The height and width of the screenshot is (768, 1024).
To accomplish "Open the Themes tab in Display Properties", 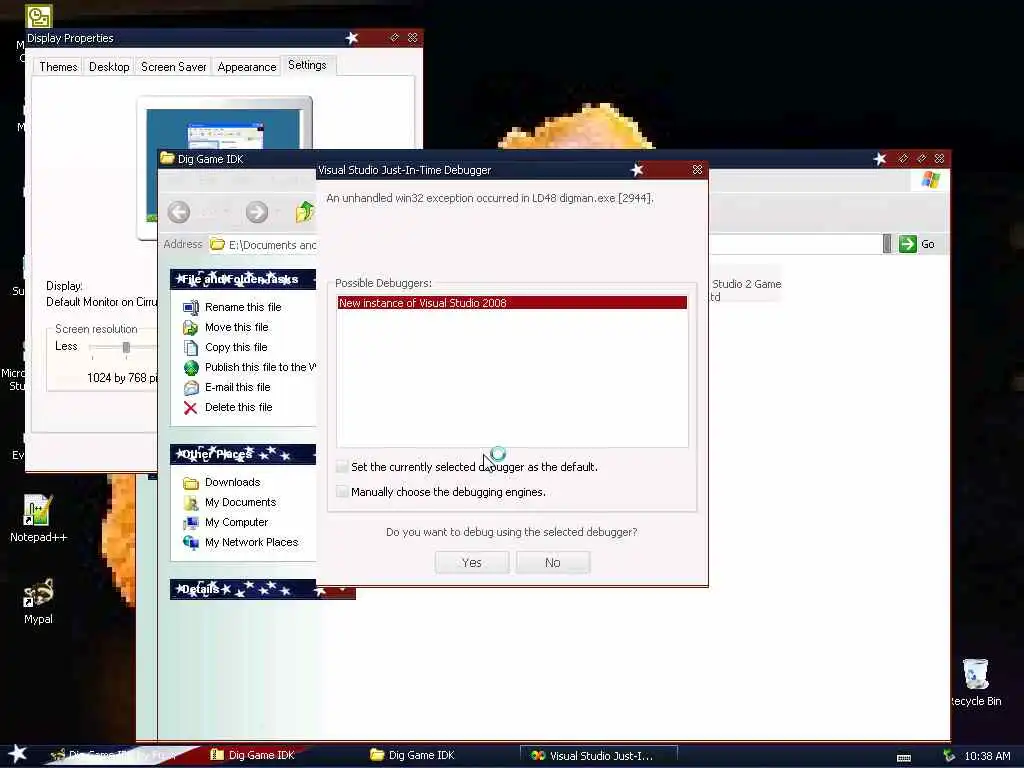I will coord(58,67).
